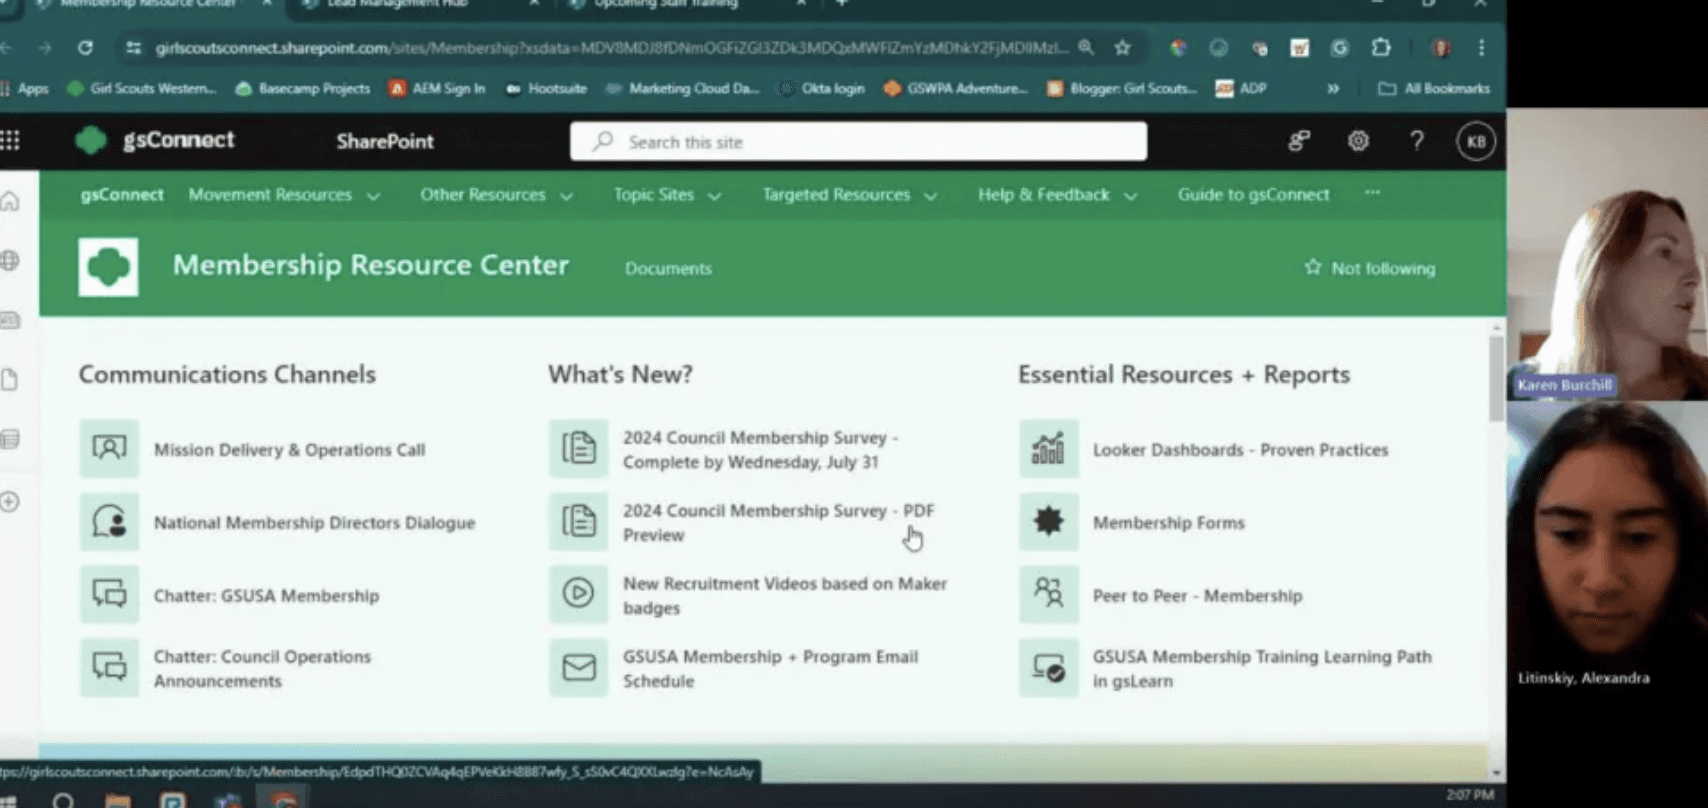Open Membership Forms link
The image size is (1708, 808).
(1168, 523)
